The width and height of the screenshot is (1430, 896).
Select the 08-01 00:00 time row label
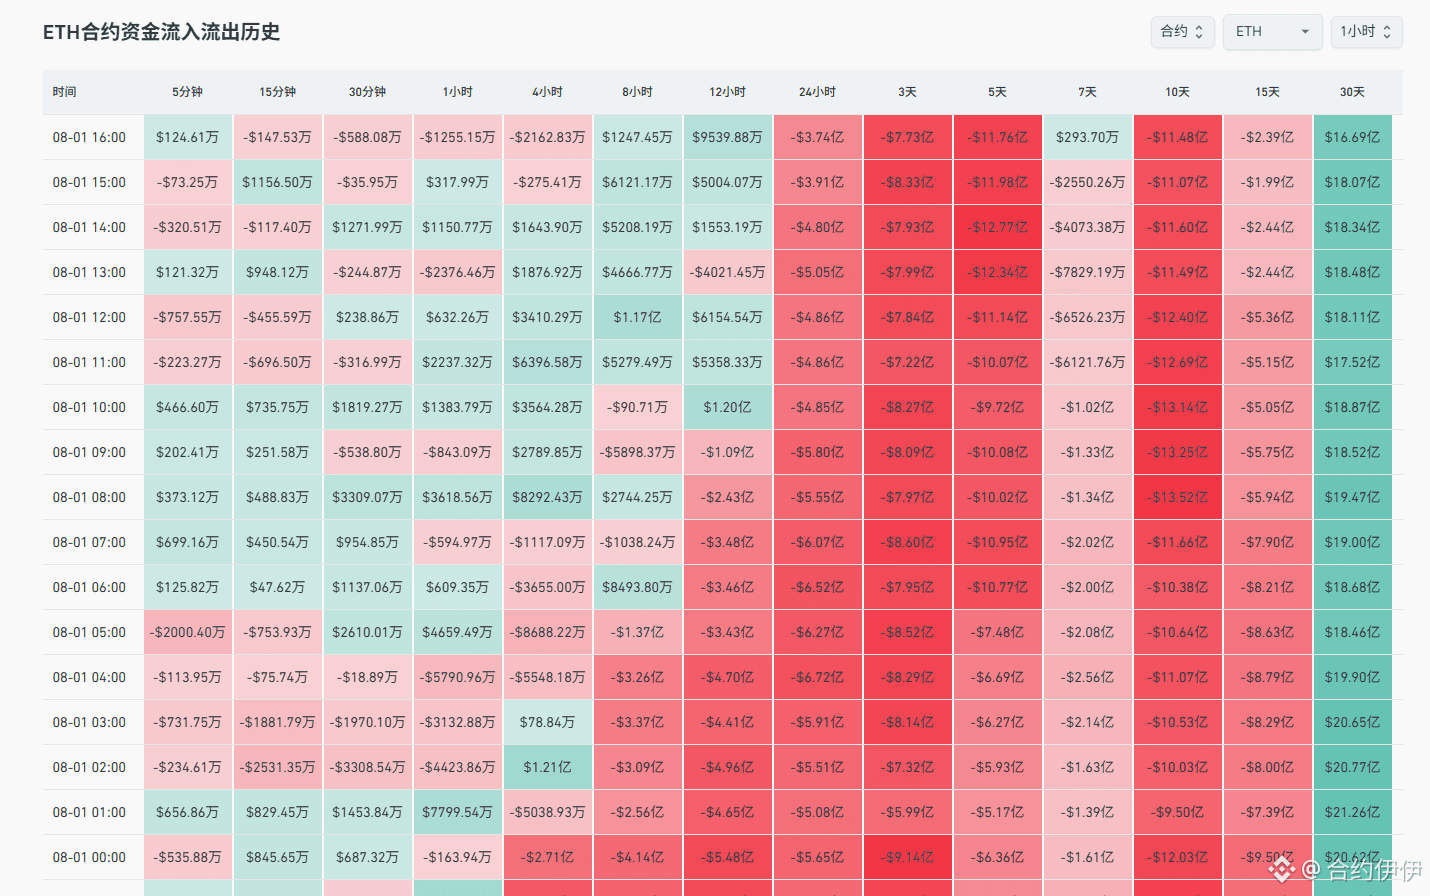click(89, 857)
